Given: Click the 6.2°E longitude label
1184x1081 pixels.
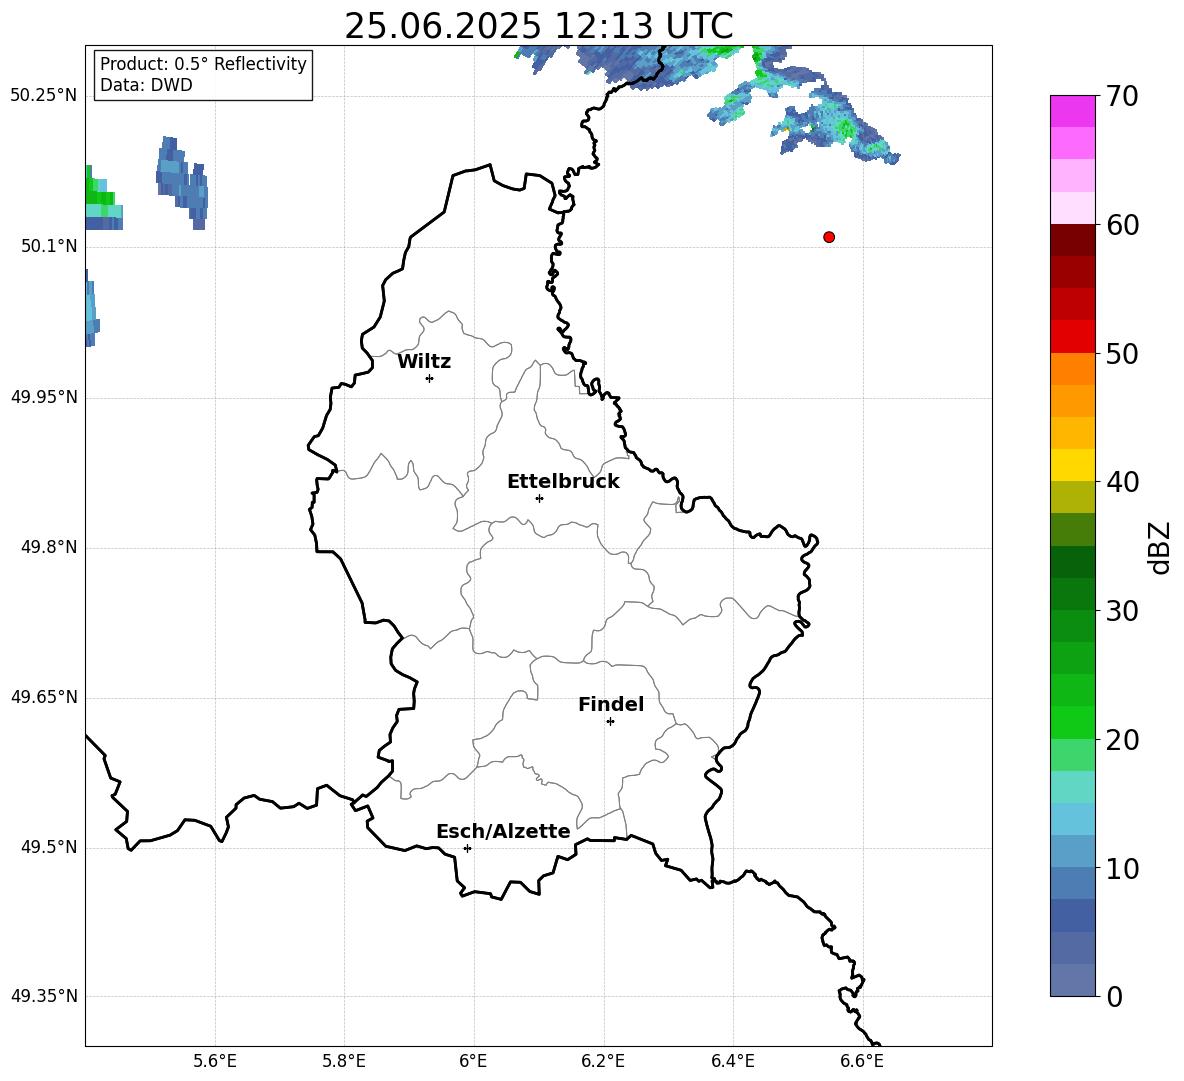Looking at the screenshot, I should (603, 1061).
